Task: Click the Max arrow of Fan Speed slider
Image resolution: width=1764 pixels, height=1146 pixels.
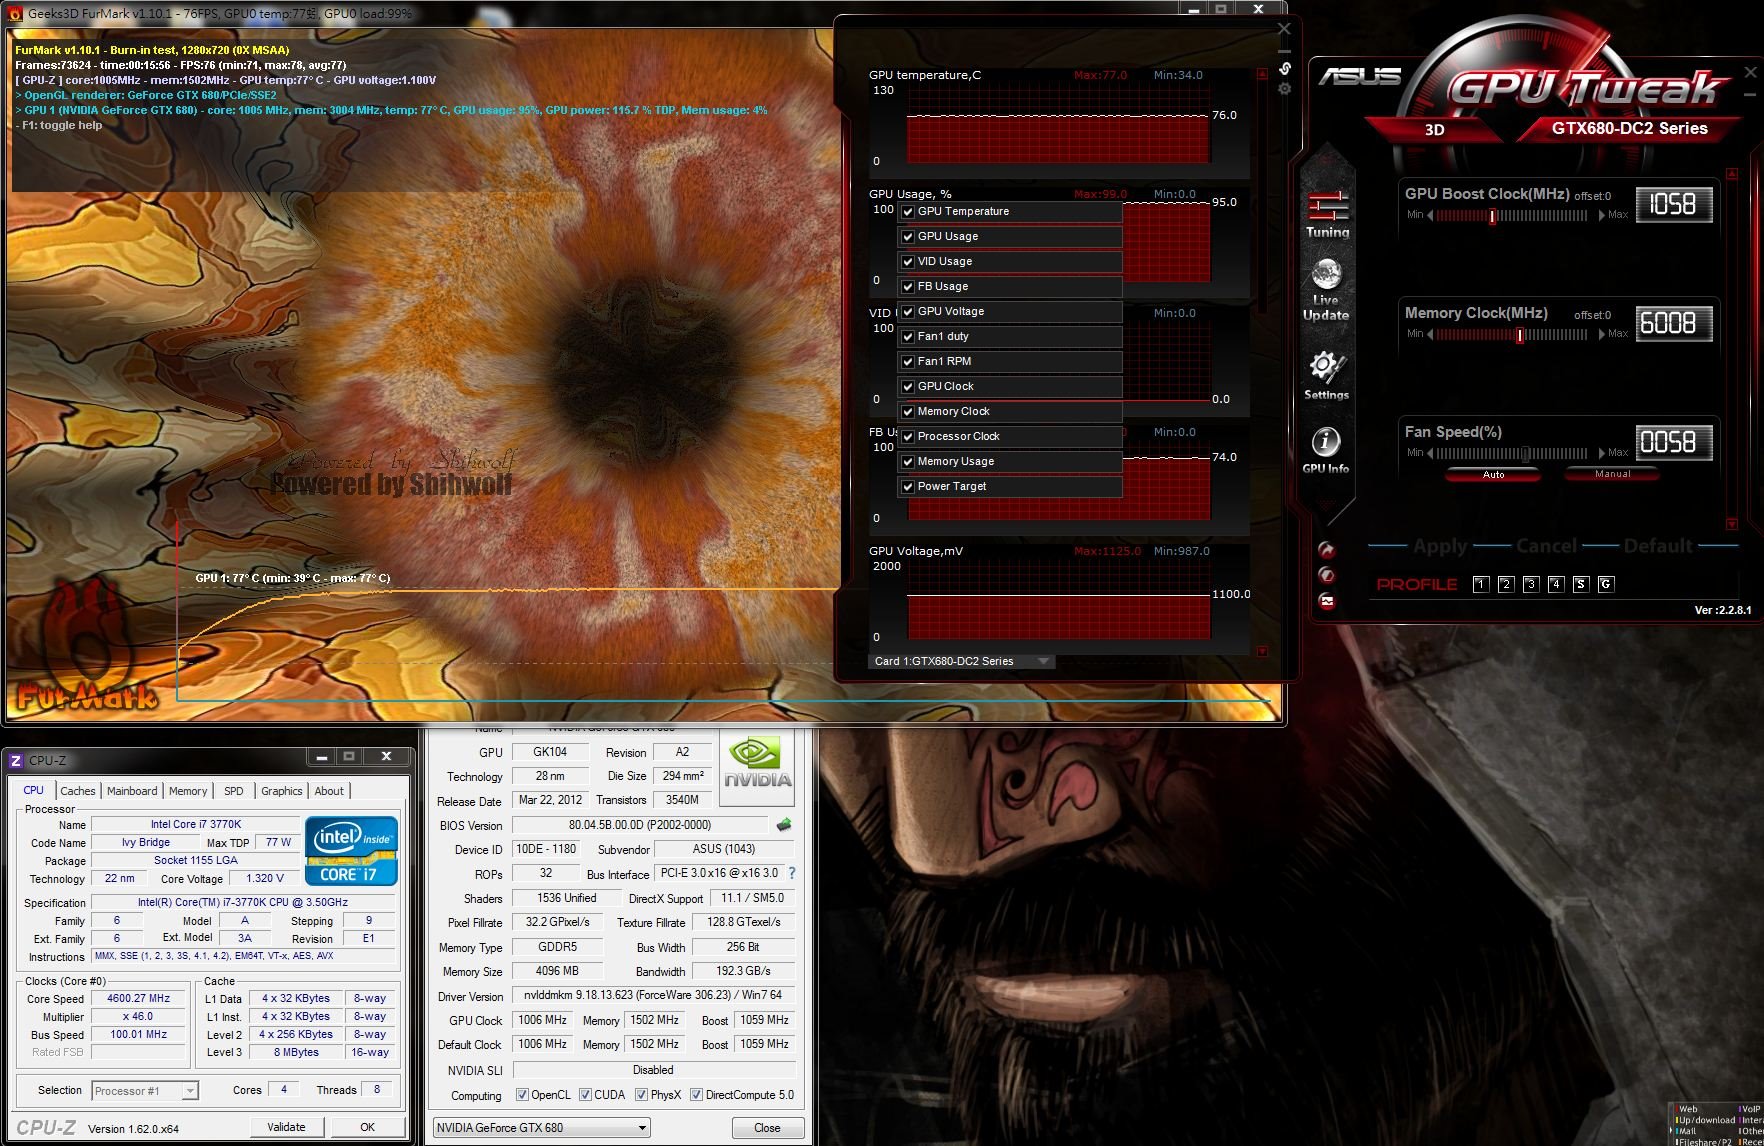Action: (x=1601, y=453)
